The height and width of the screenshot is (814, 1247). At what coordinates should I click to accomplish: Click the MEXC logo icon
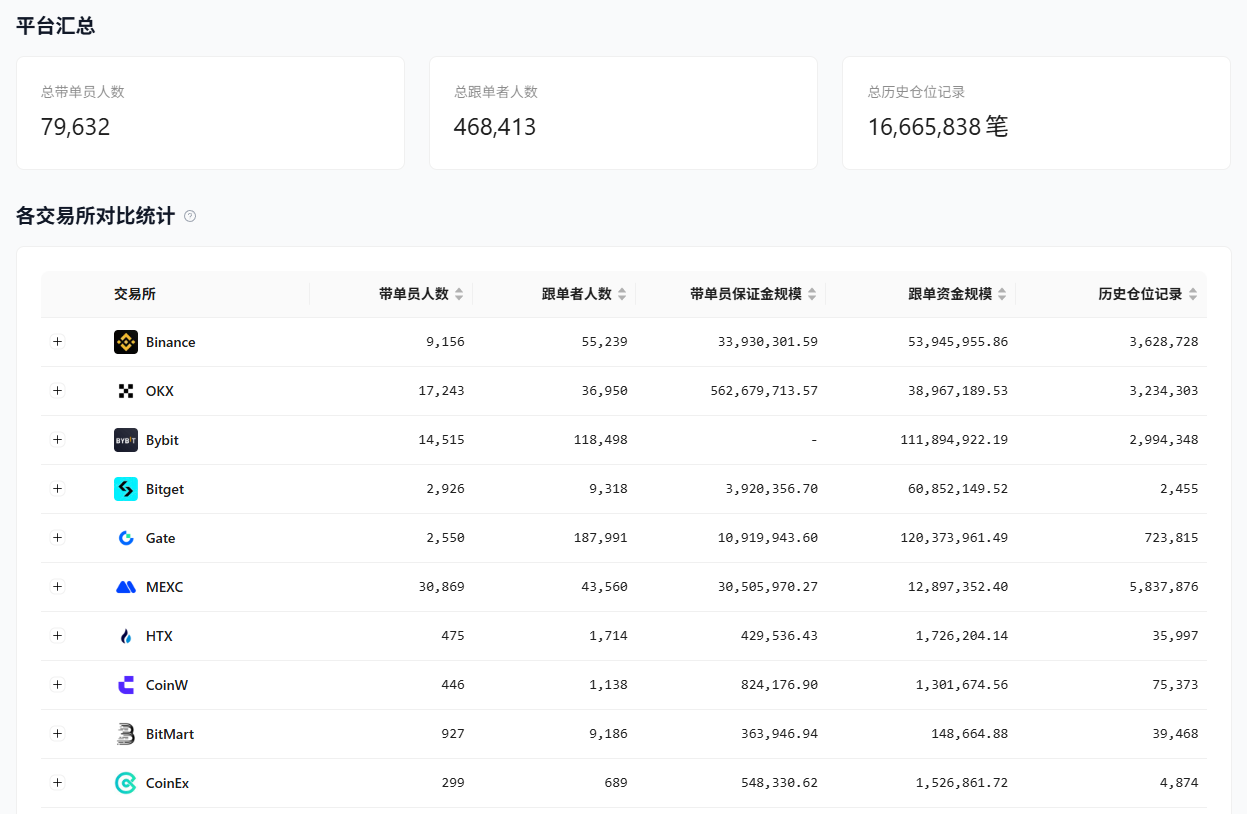click(x=126, y=587)
